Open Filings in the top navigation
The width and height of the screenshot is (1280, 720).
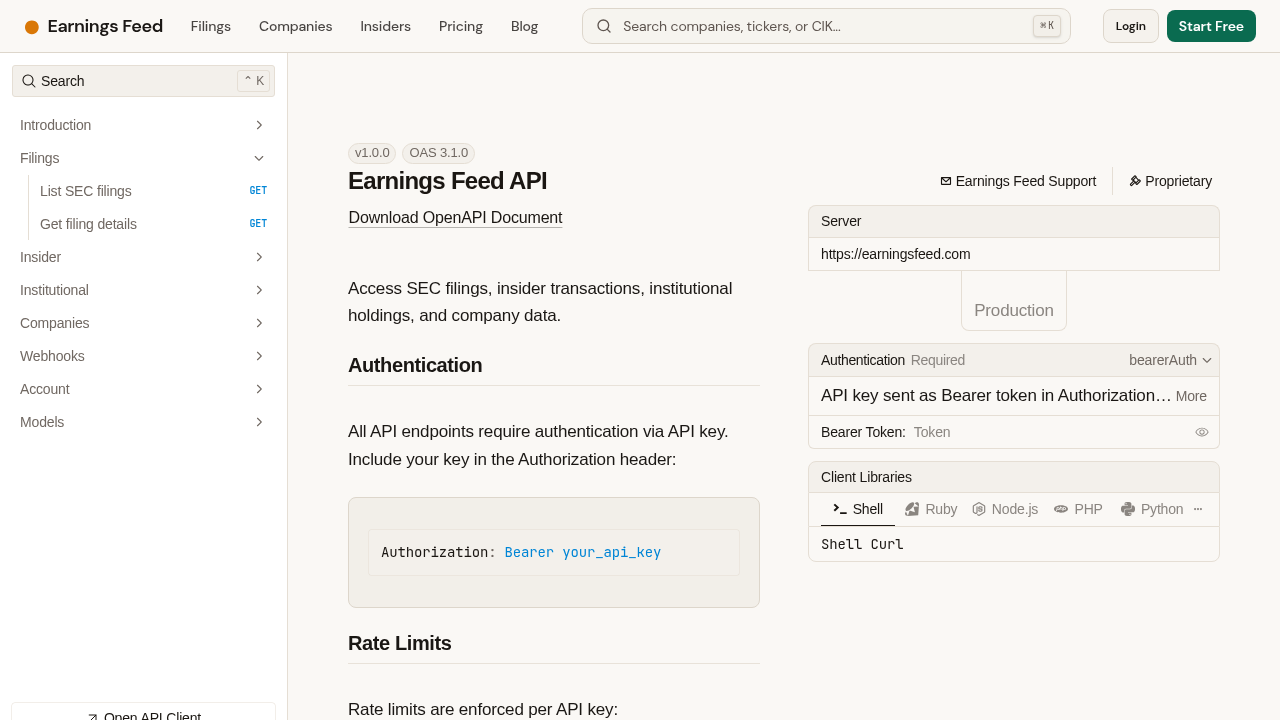(x=211, y=26)
